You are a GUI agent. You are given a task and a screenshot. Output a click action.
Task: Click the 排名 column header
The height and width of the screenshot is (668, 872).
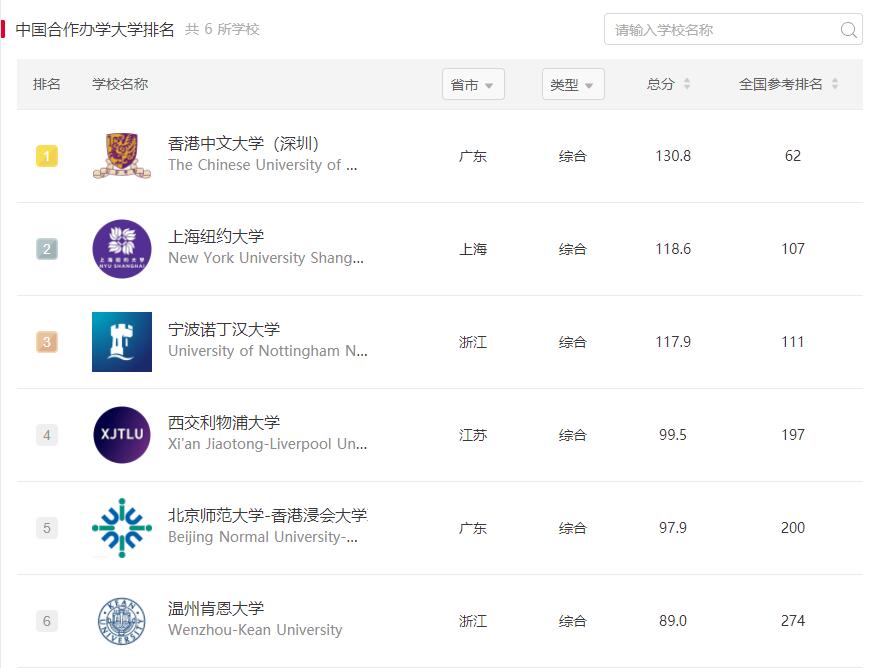(x=47, y=84)
